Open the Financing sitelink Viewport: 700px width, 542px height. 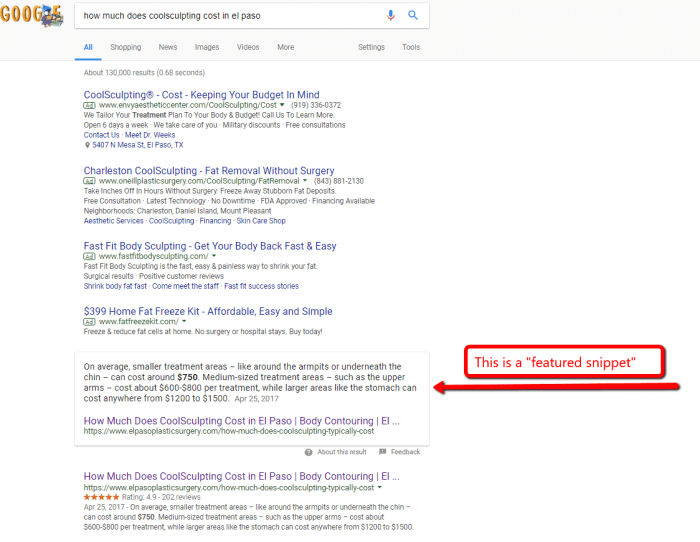pyautogui.click(x=215, y=221)
